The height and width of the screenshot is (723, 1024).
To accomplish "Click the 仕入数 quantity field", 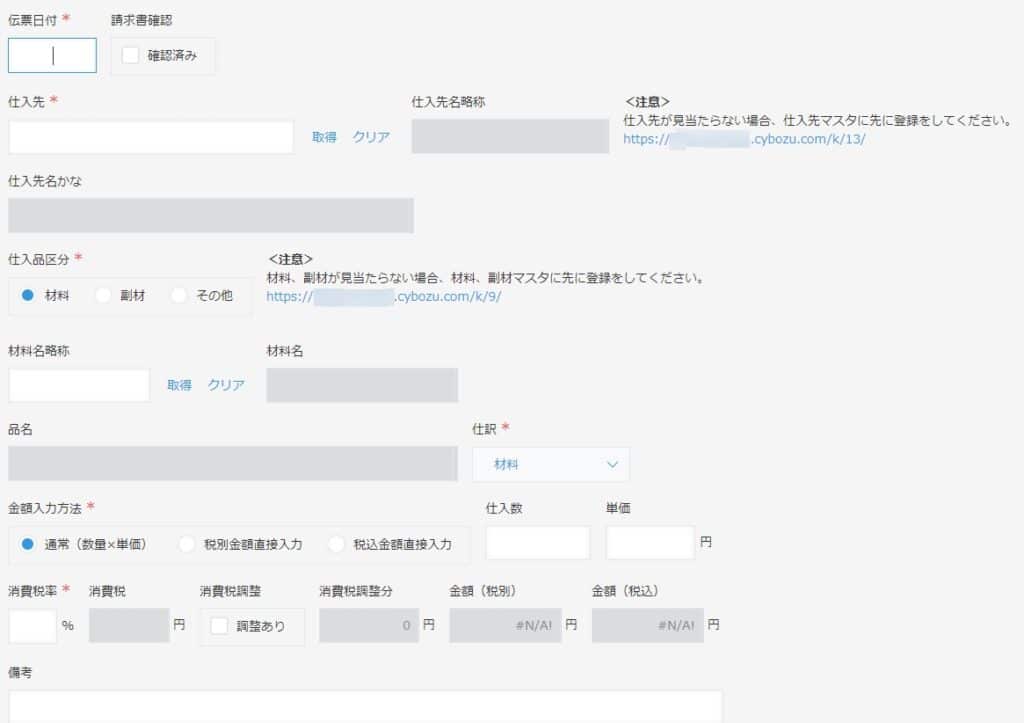I will 537,542.
